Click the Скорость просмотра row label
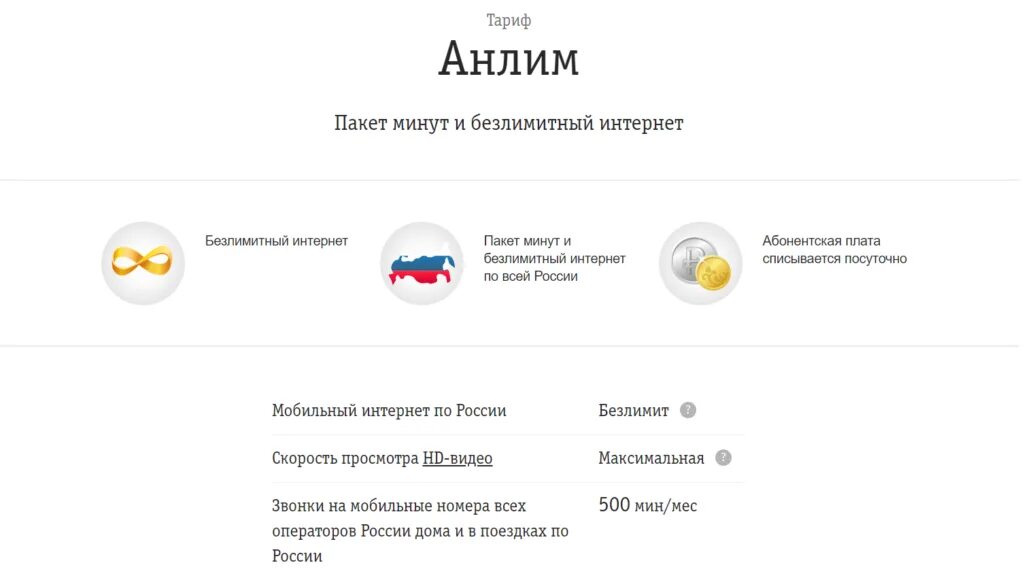 pos(345,459)
